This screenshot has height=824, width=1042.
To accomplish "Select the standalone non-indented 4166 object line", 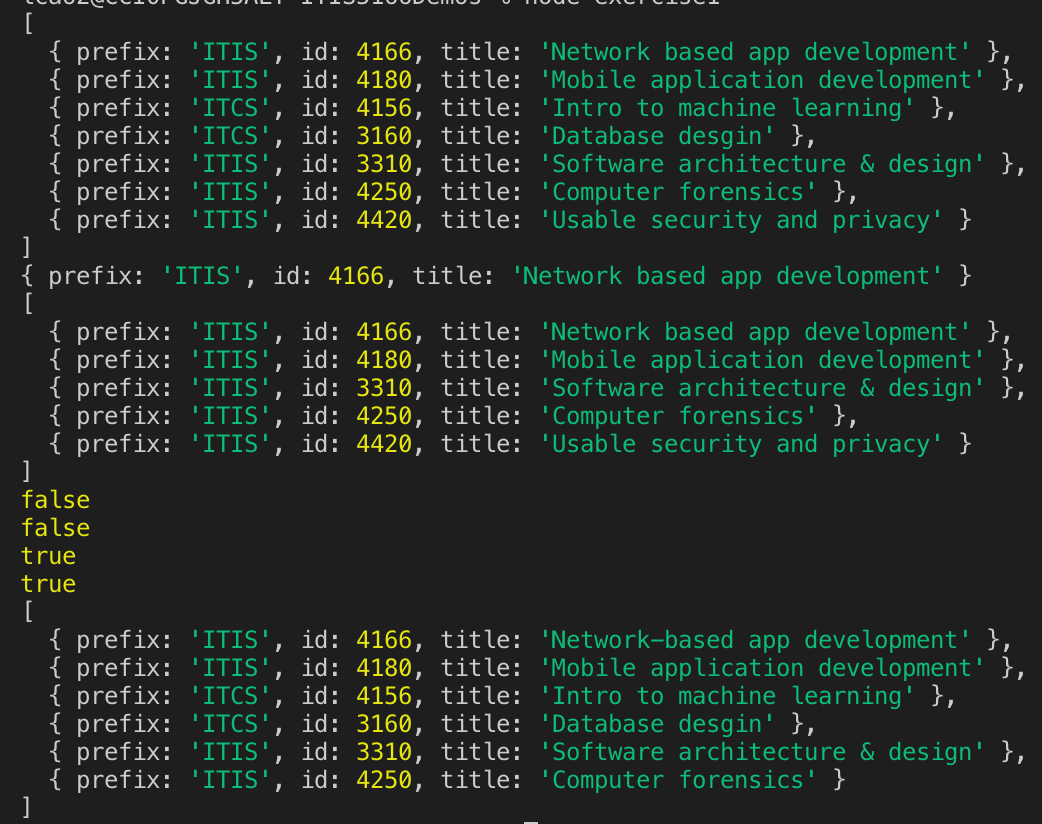I will click(x=496, y=276).
